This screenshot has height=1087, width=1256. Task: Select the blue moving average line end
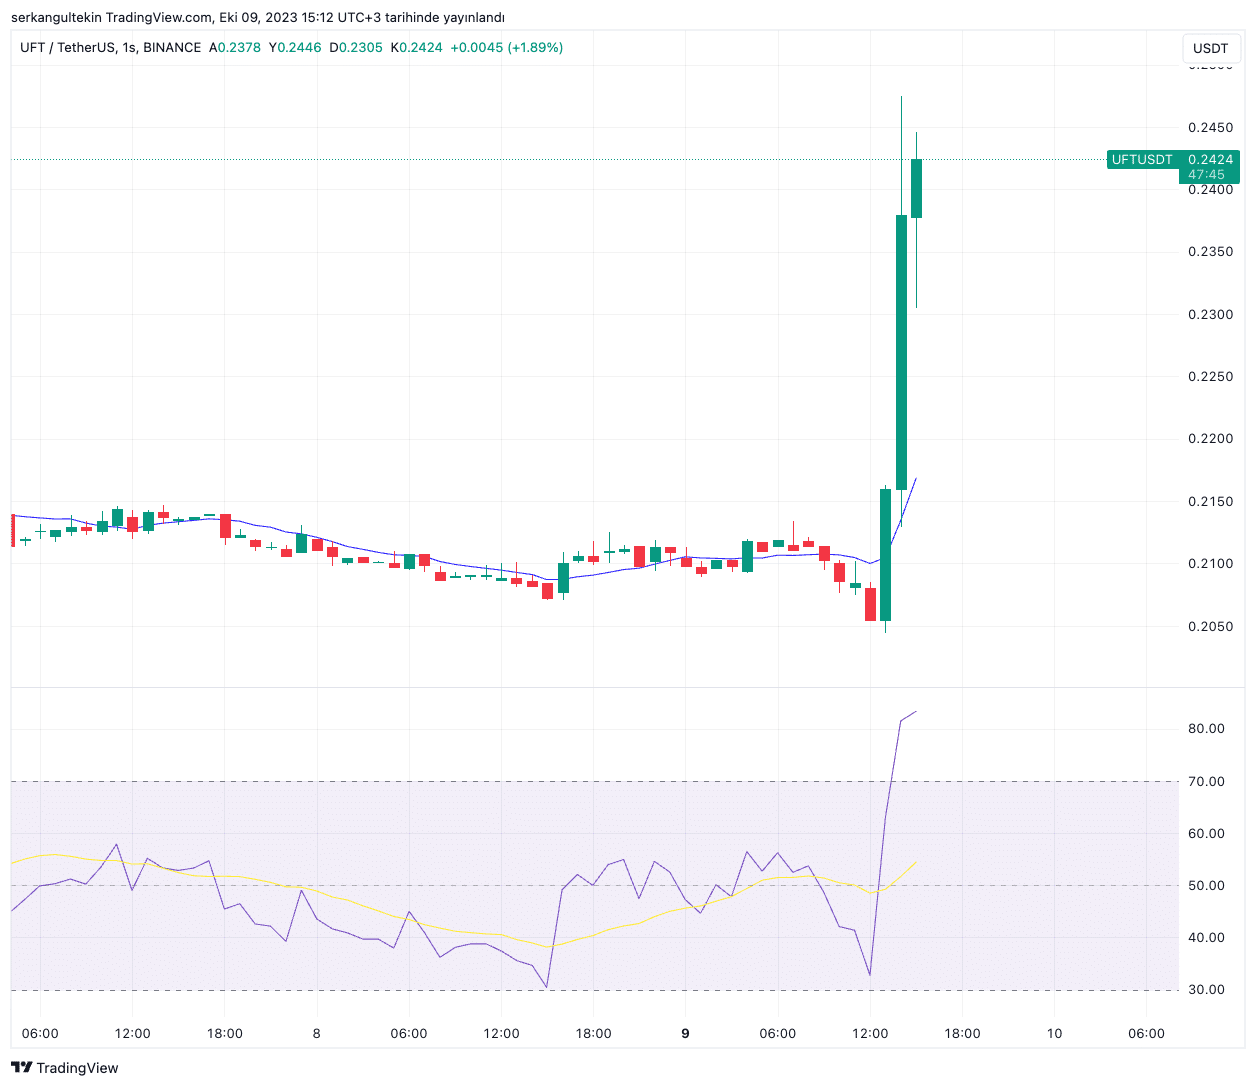(915, 480)
